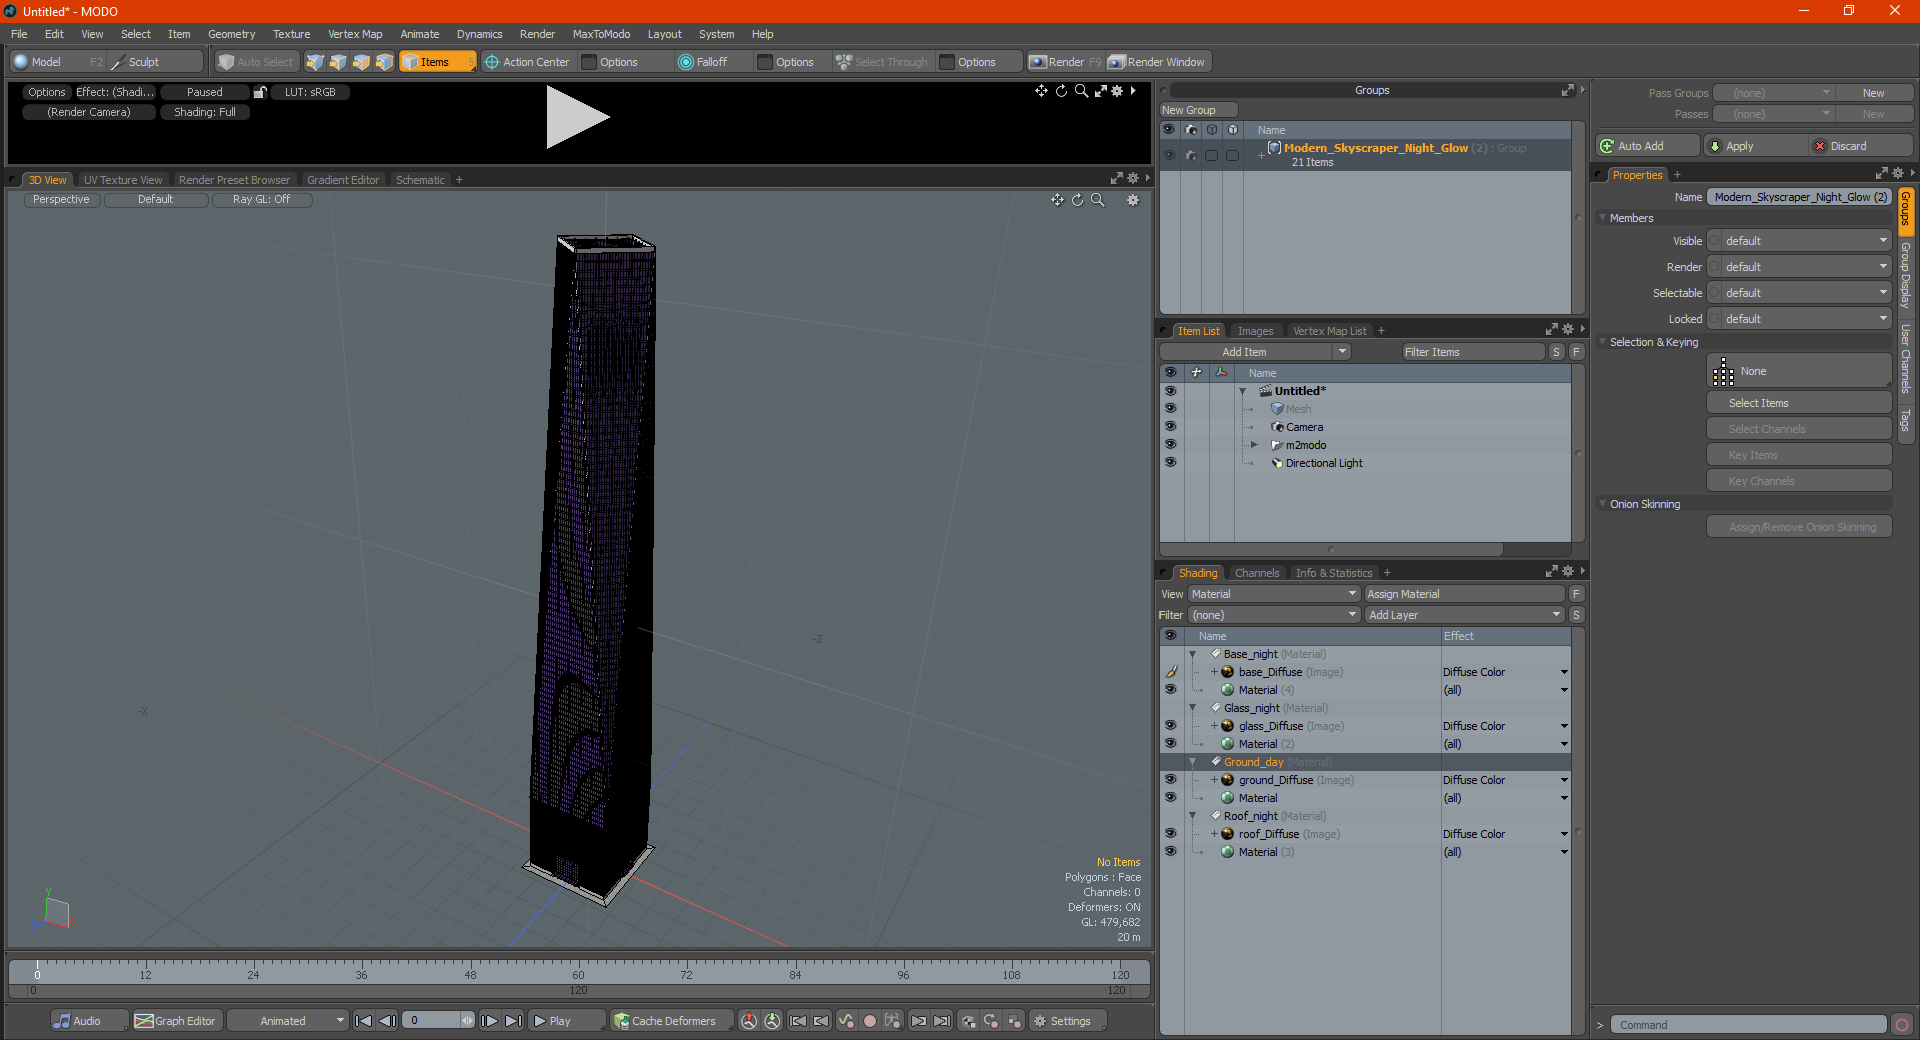Collapse Base_night material group

pos(1193,654)
